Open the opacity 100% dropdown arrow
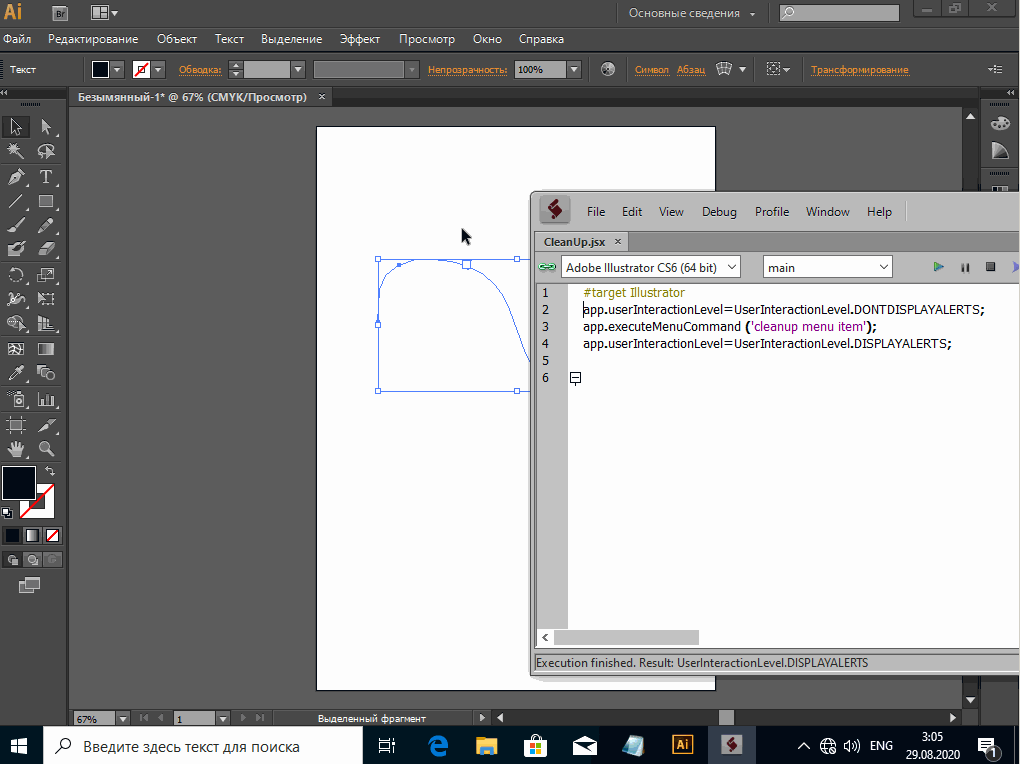The height and width of the screenshot is (764, 1020). pos(573,70)
